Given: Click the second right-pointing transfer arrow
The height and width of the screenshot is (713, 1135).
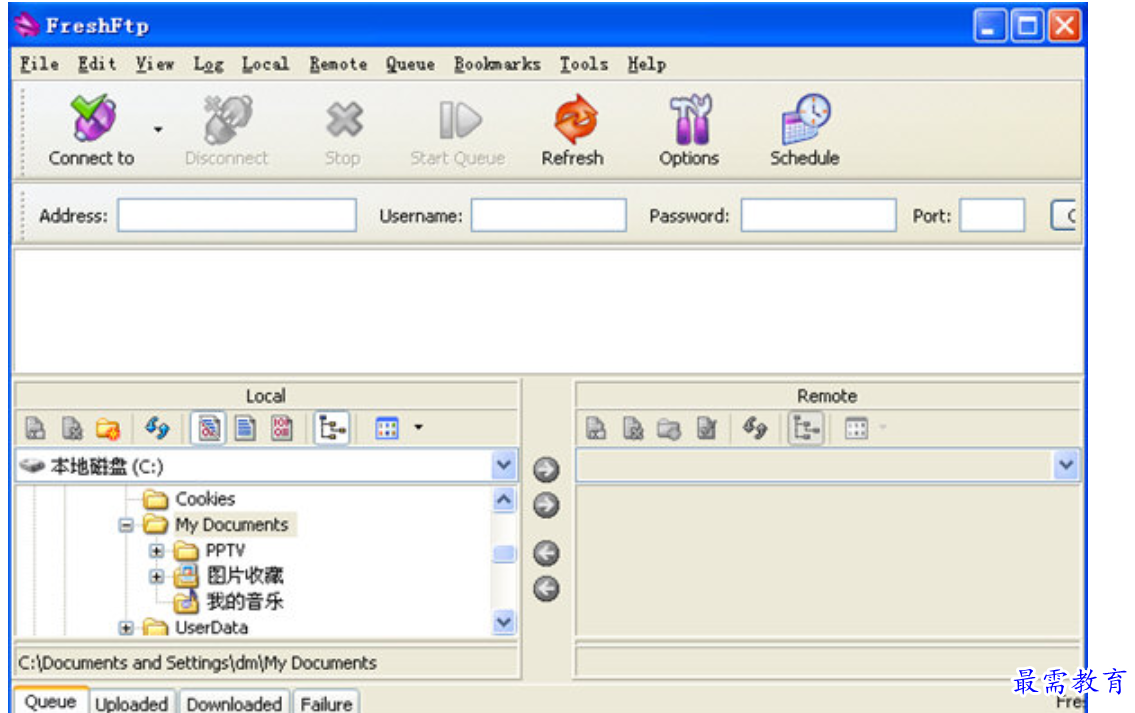Looking at the screenshot, I should point(547,505).
